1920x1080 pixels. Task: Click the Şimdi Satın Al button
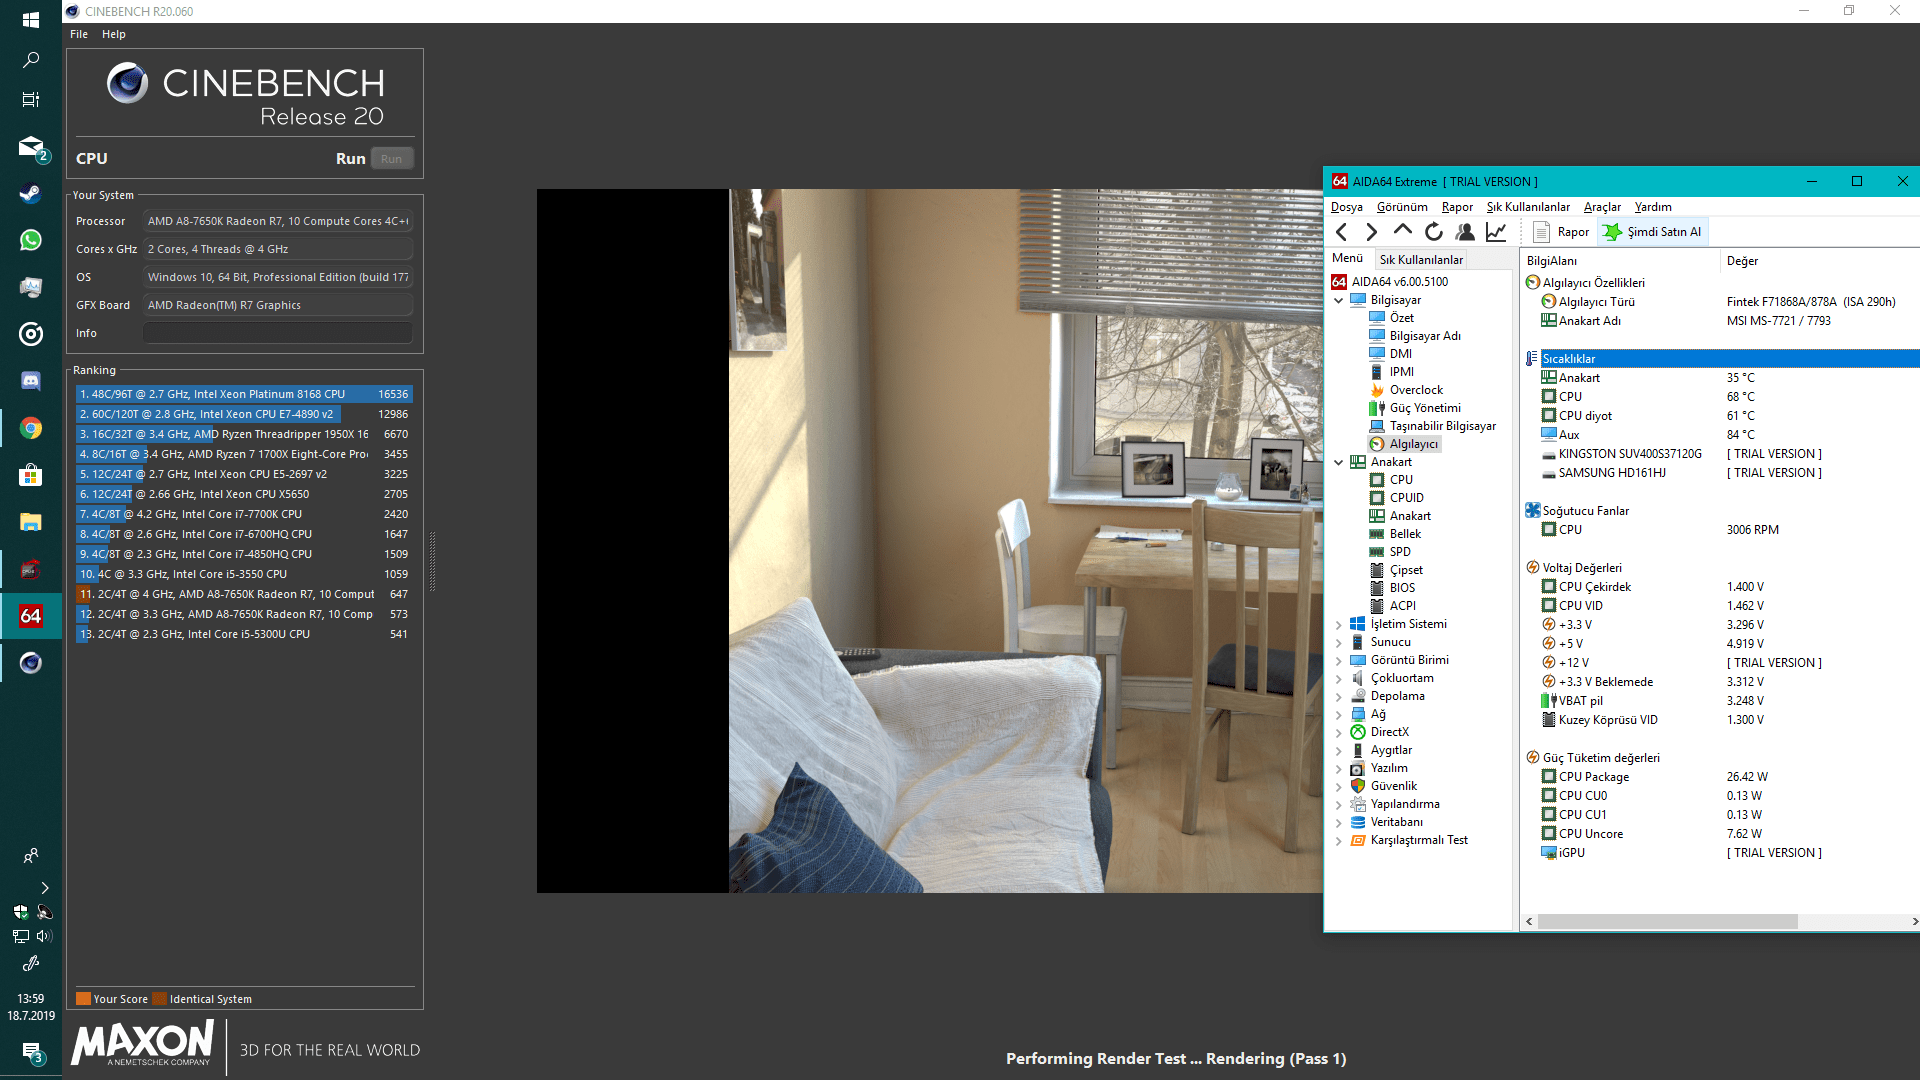[1652, 232]
